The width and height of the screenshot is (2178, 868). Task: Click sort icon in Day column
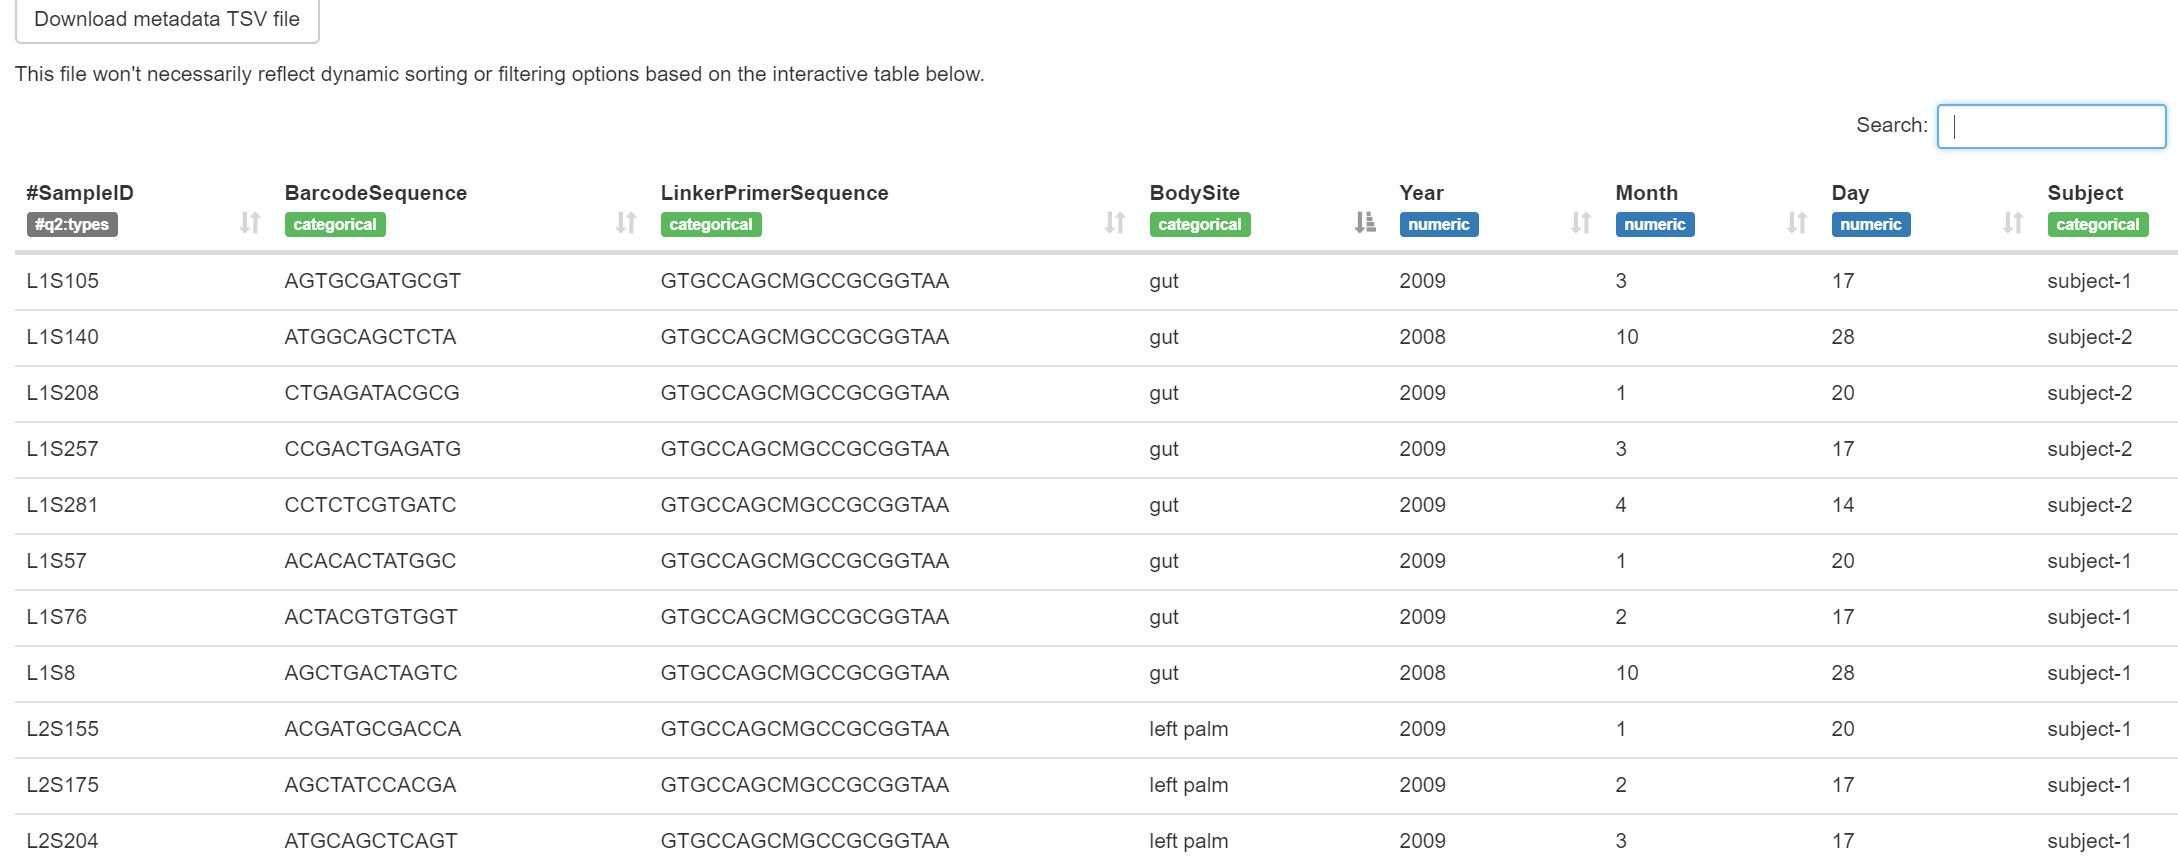click(x=2012, y=223)
